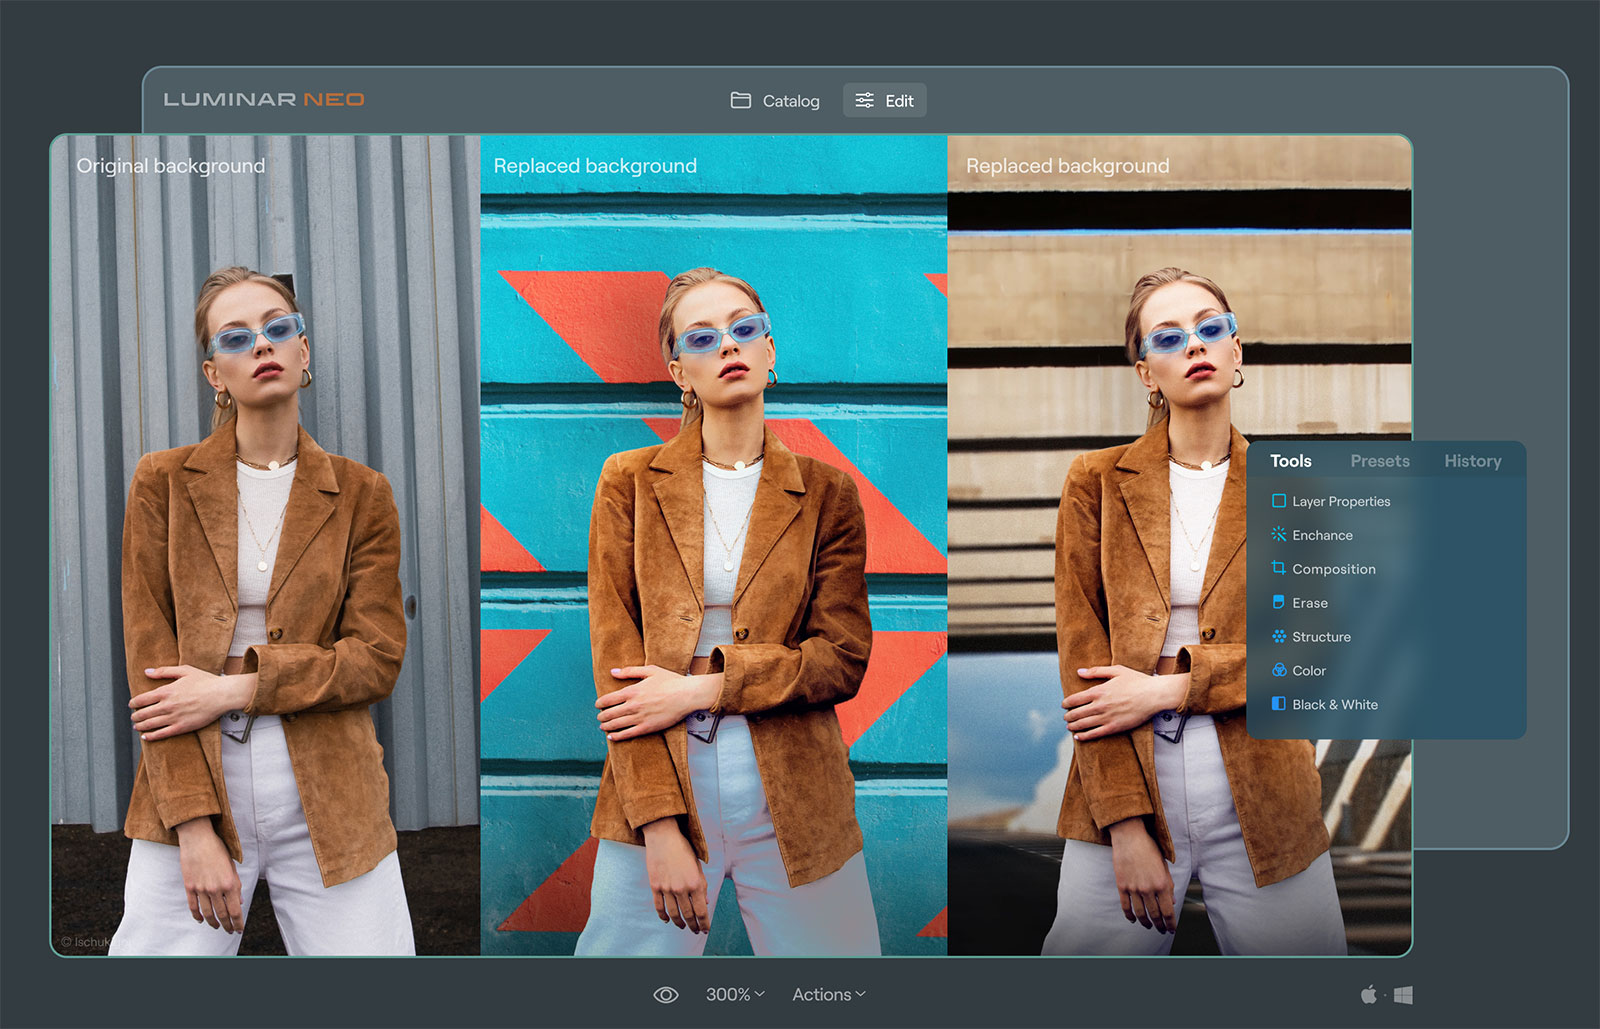Expand the Actions dropdown menu
1600x1029 pixels.
[x=828, y=994]
